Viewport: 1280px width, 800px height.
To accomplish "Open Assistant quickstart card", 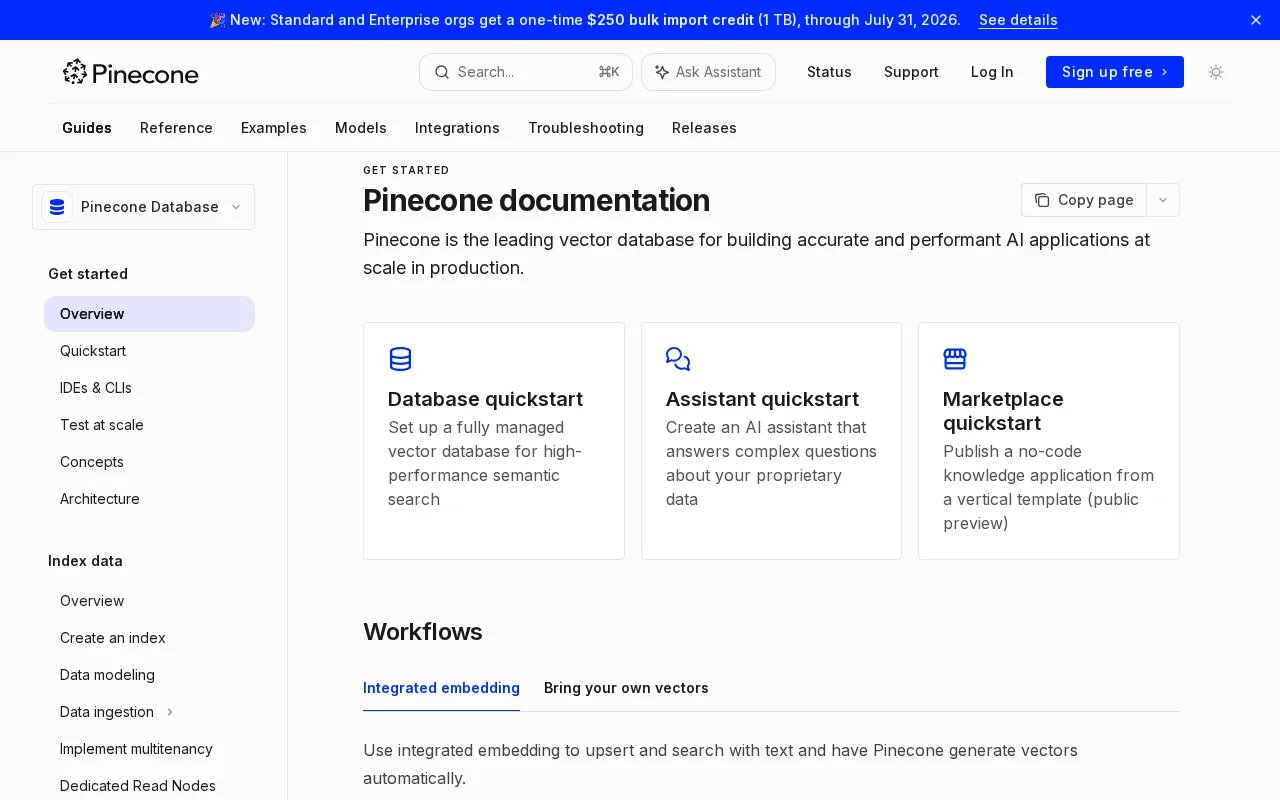I will [x=771, y=441].
